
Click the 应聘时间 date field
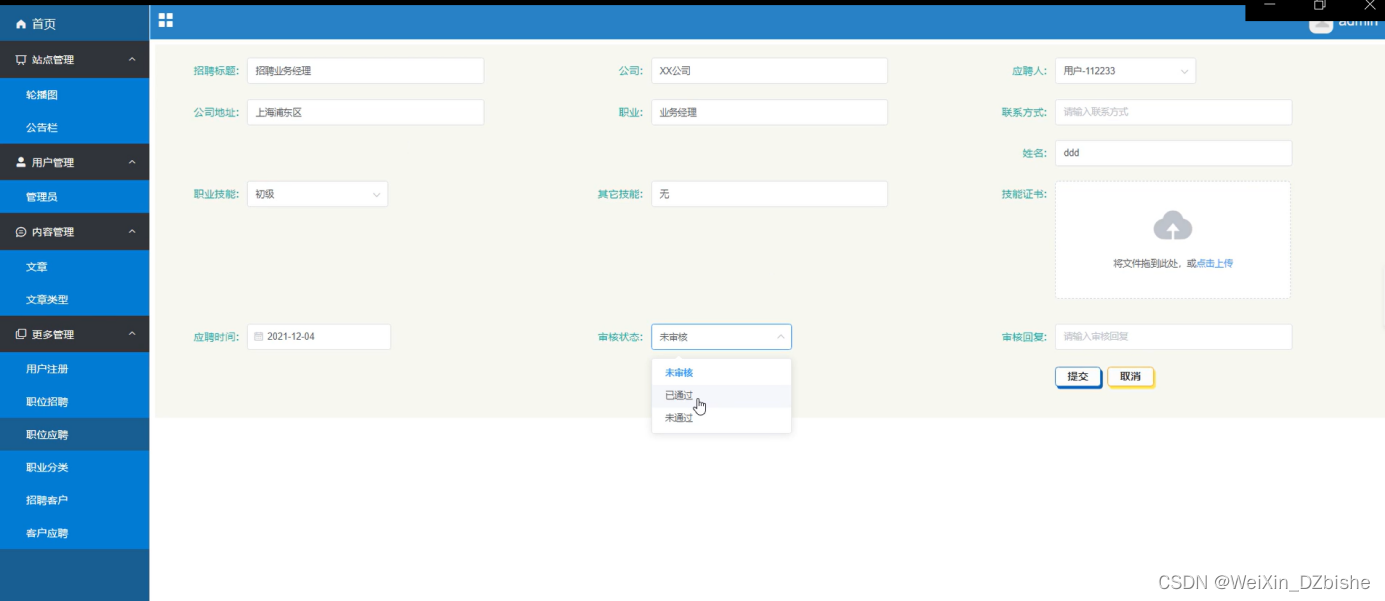pyautogui.click(x=319, y=337)
